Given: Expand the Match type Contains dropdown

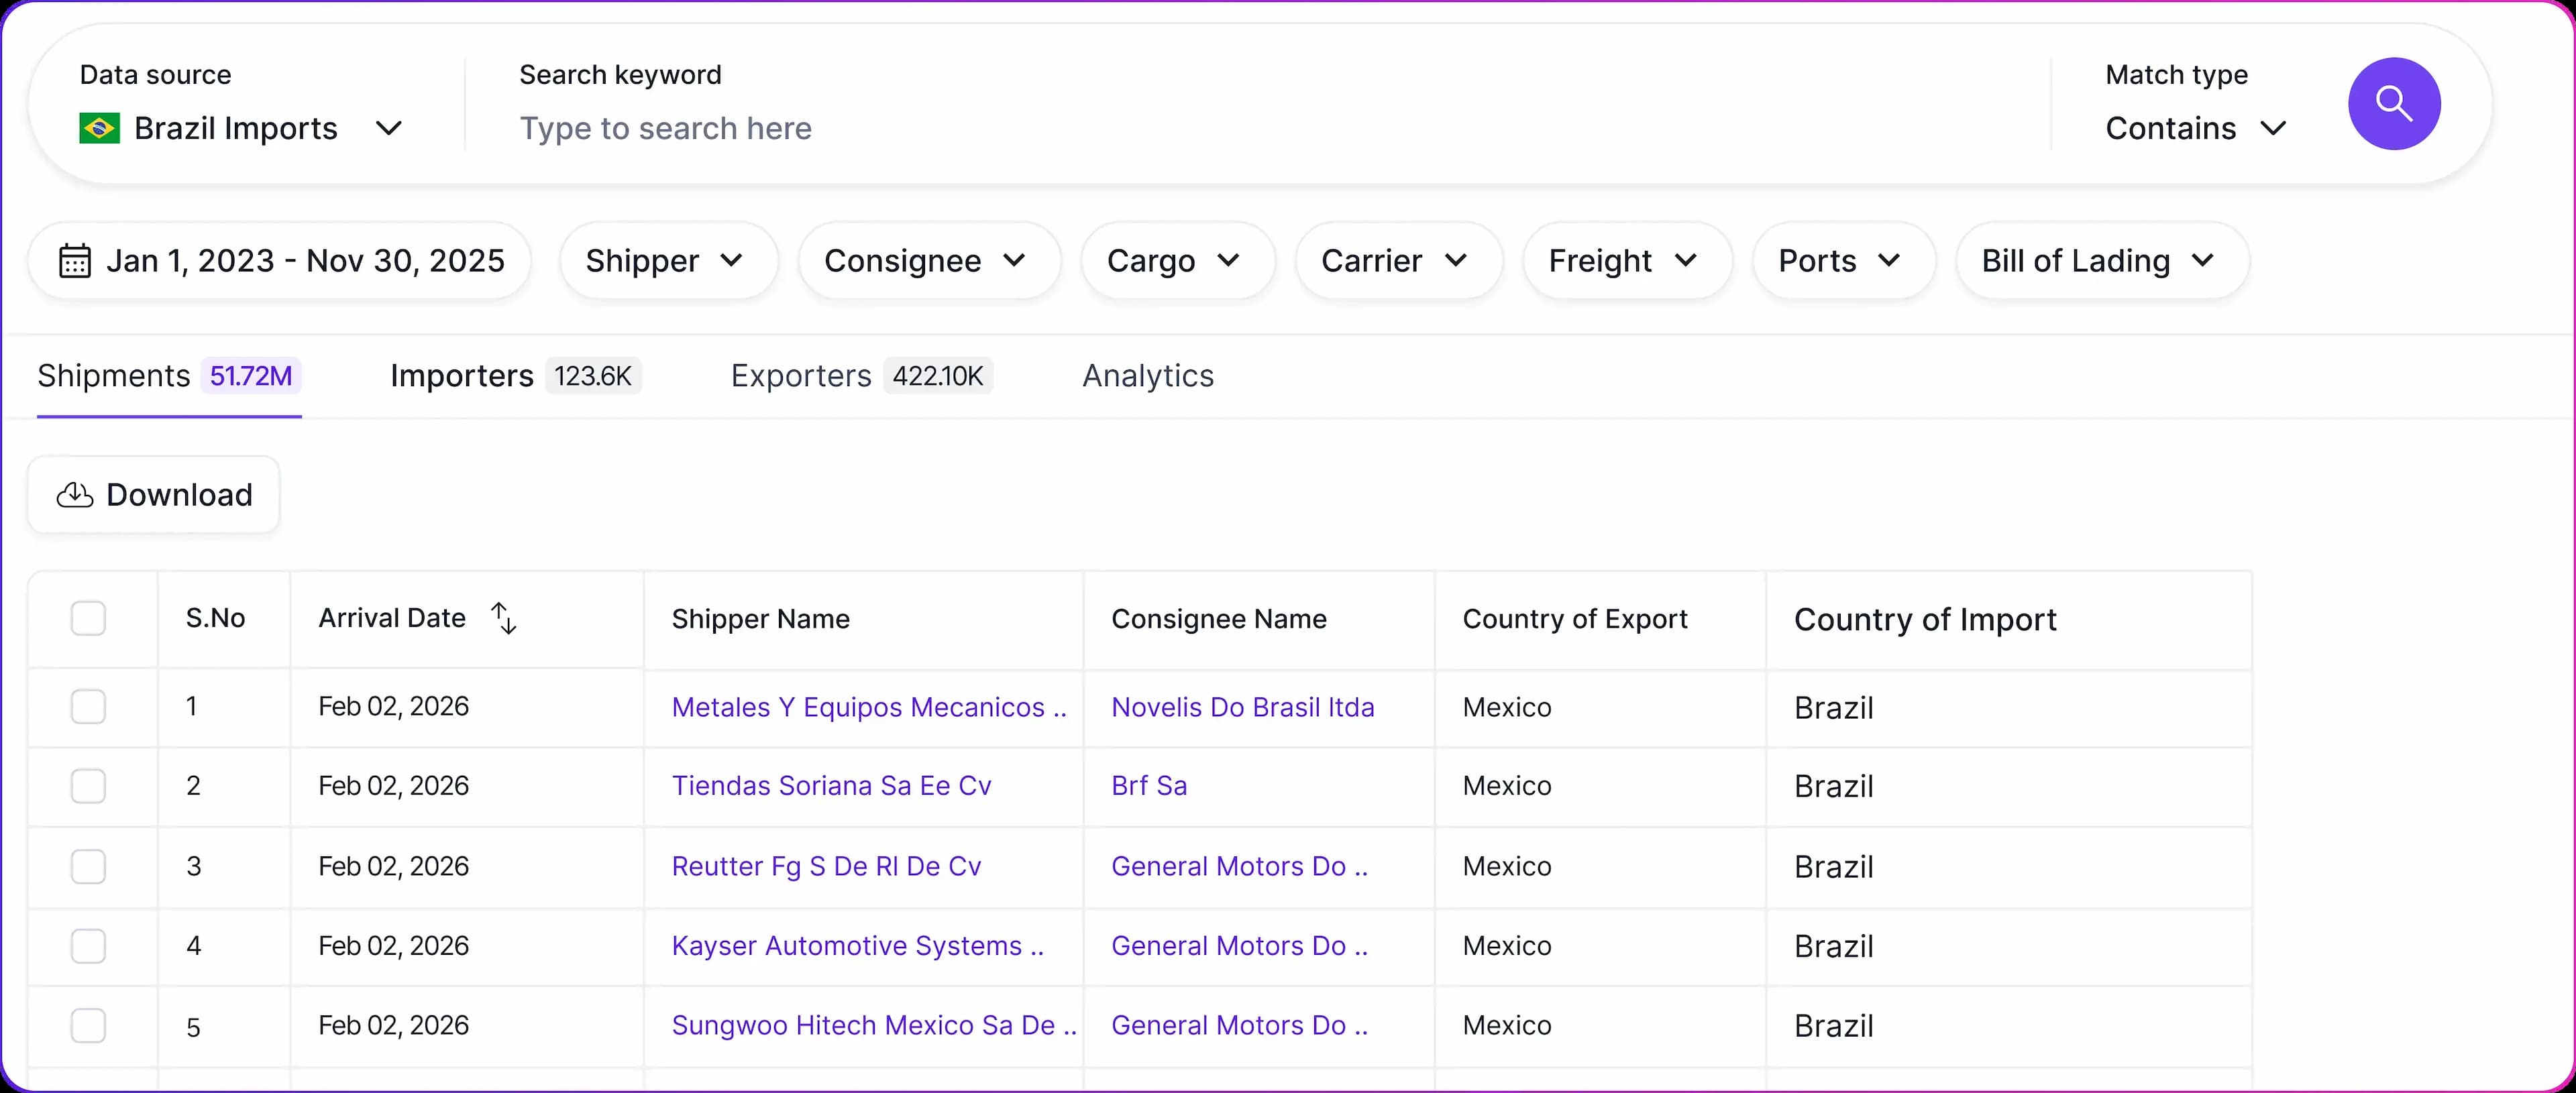Looking at the screenshot, I should [x=2195, y=128].
